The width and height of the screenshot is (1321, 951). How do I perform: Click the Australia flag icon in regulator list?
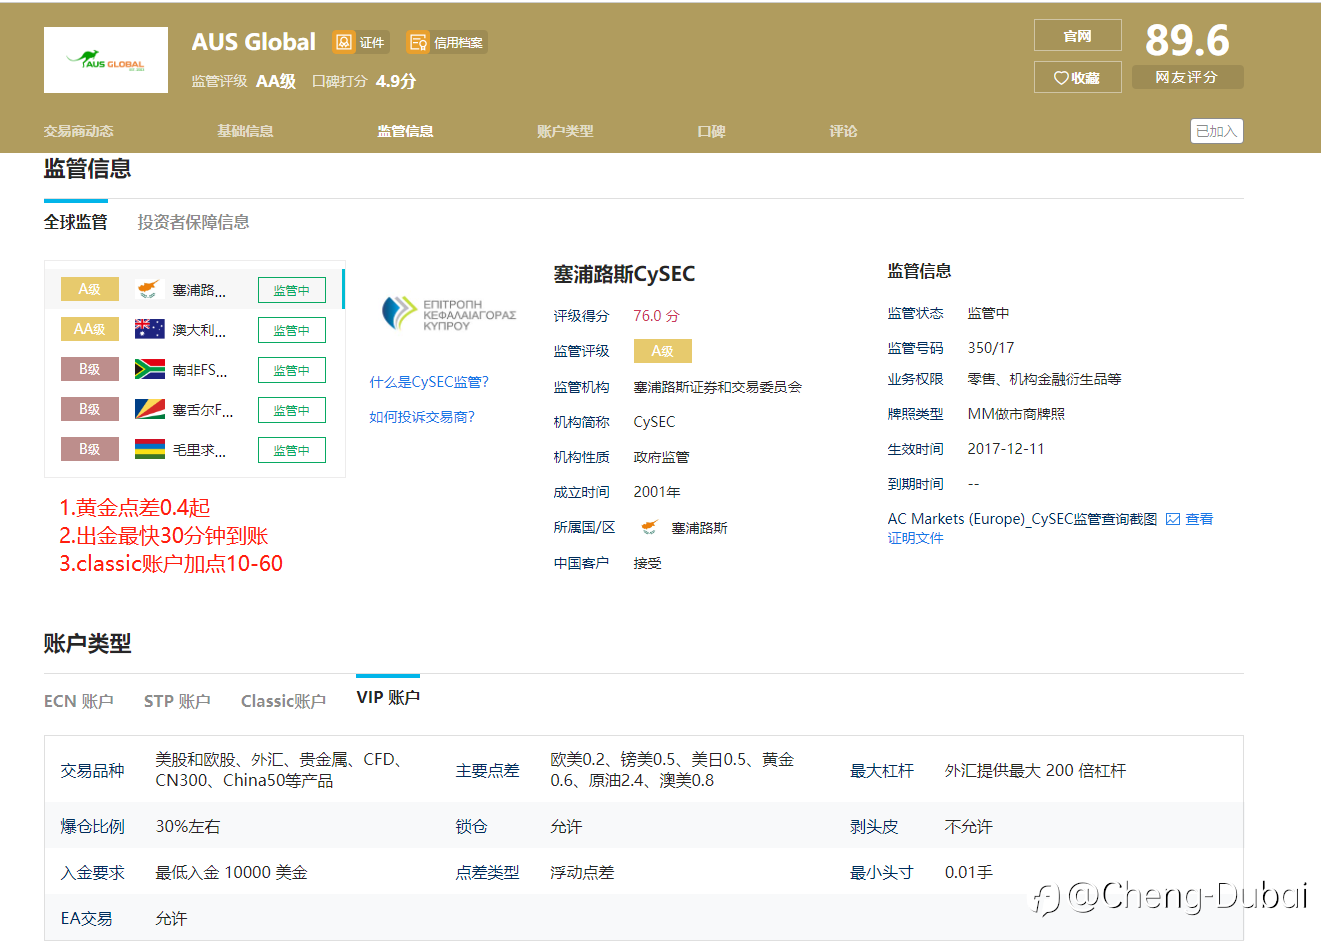coord(149,329)
